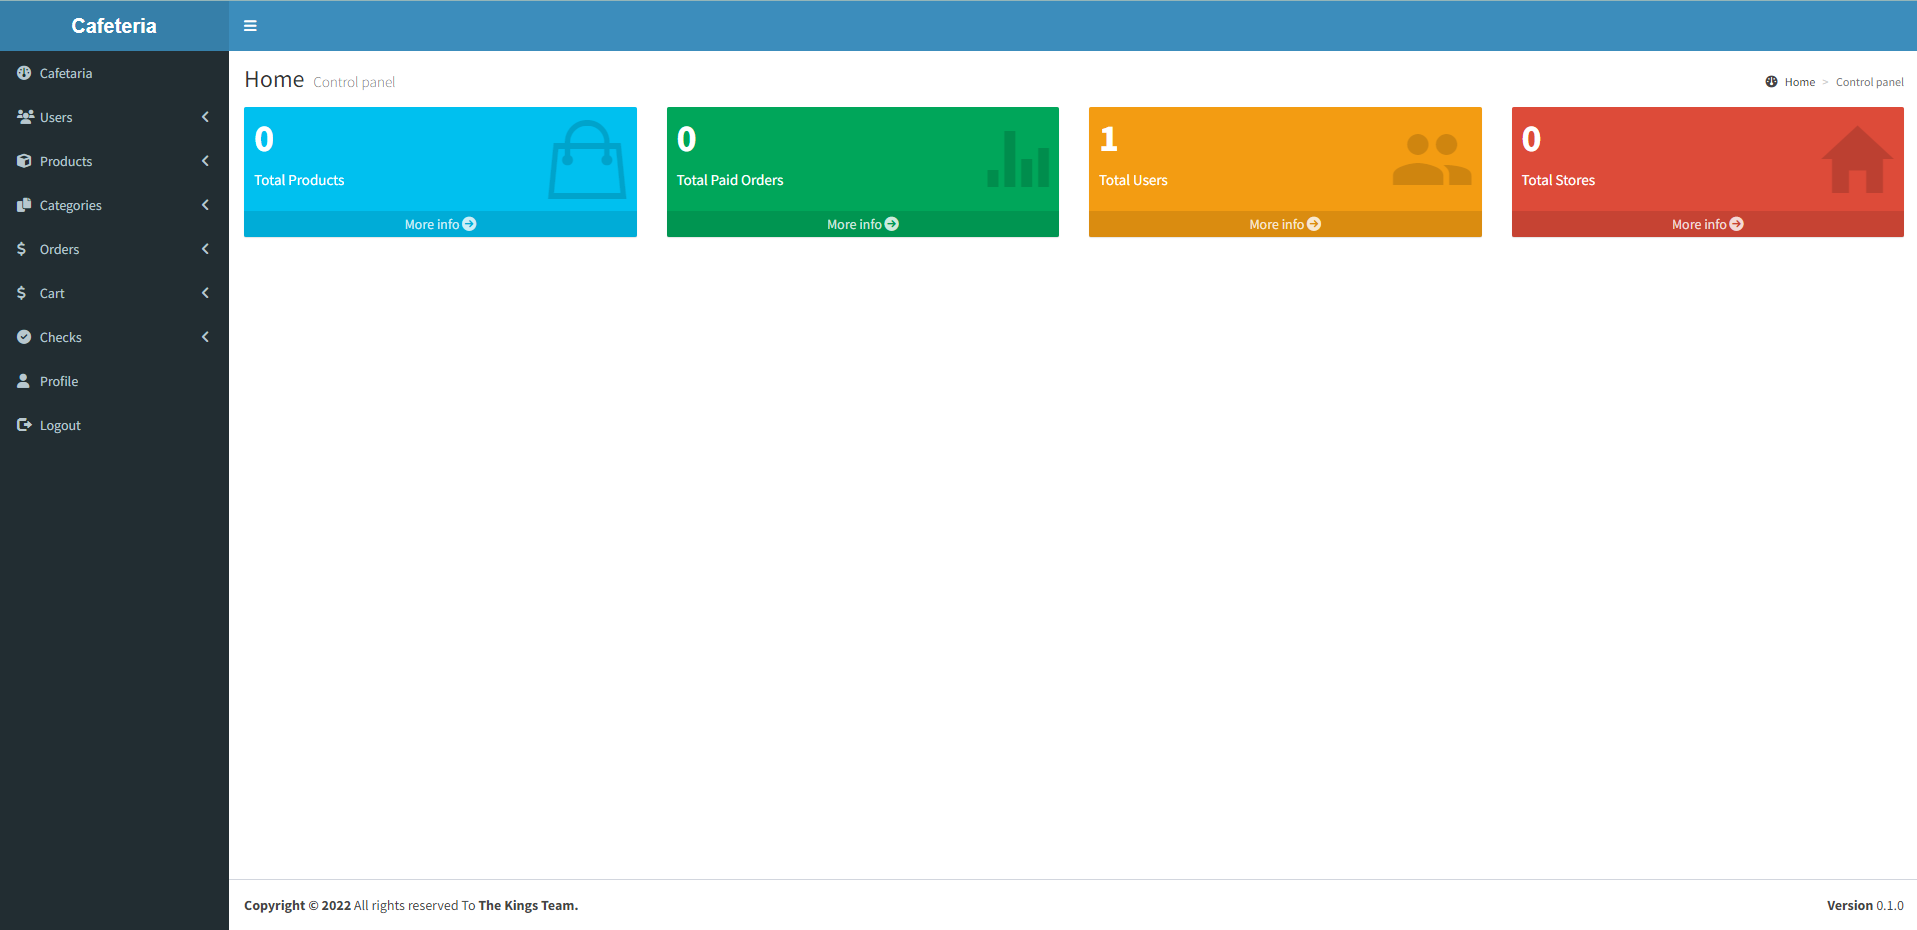The image size is (1917, 930).
Task: Select the Categories menu entry
Action: [71, 205]
